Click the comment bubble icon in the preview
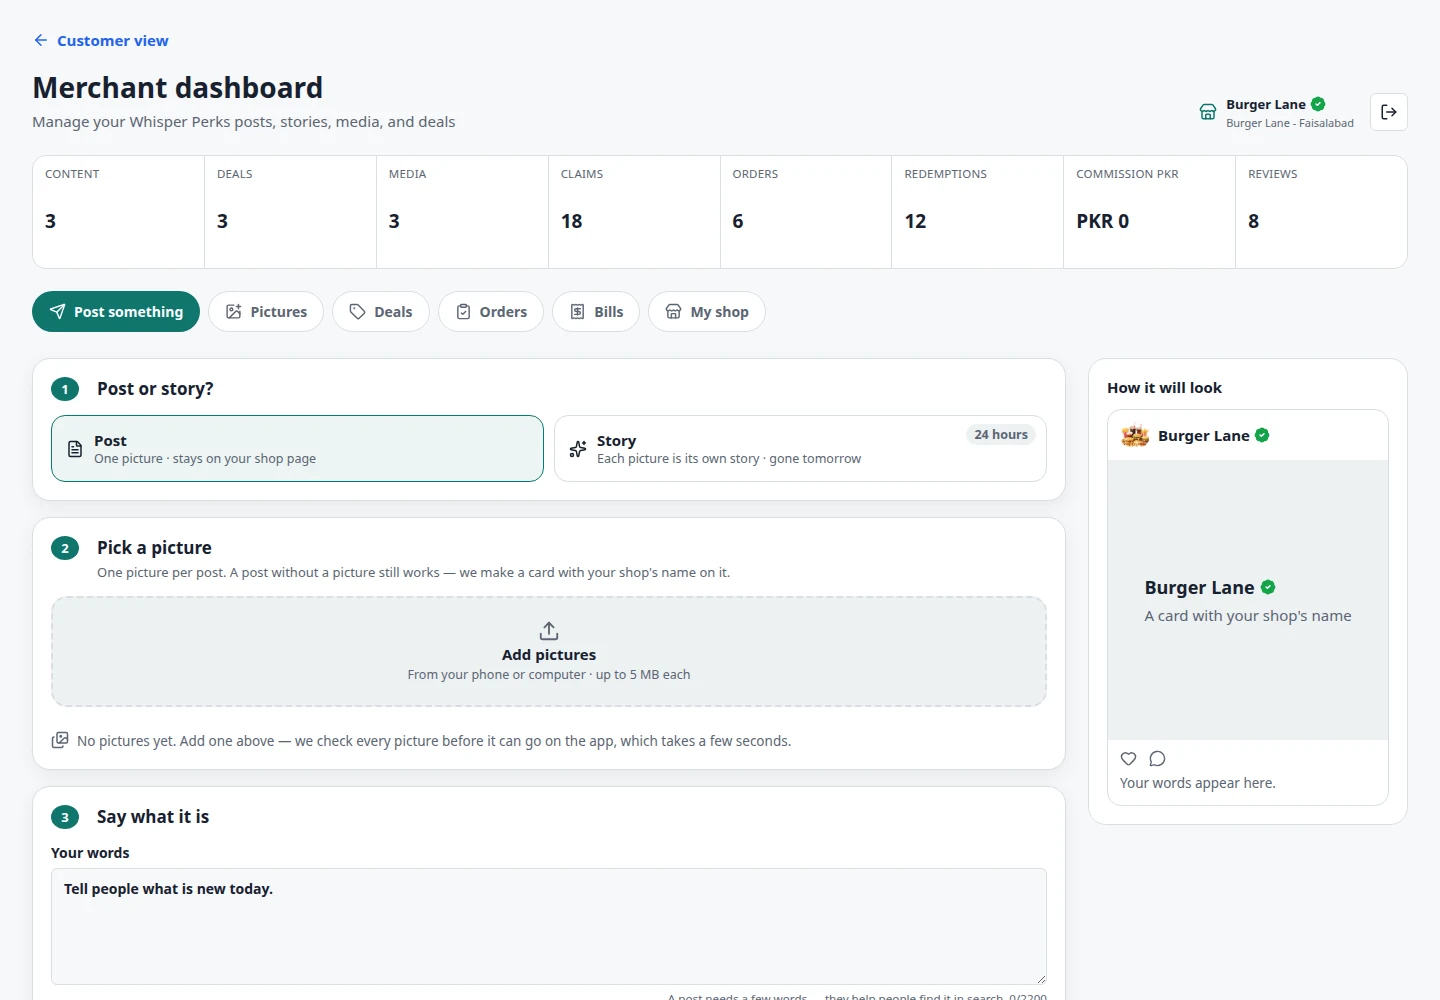The width and height of the screenshot is (1440, 1000). 1158,759
